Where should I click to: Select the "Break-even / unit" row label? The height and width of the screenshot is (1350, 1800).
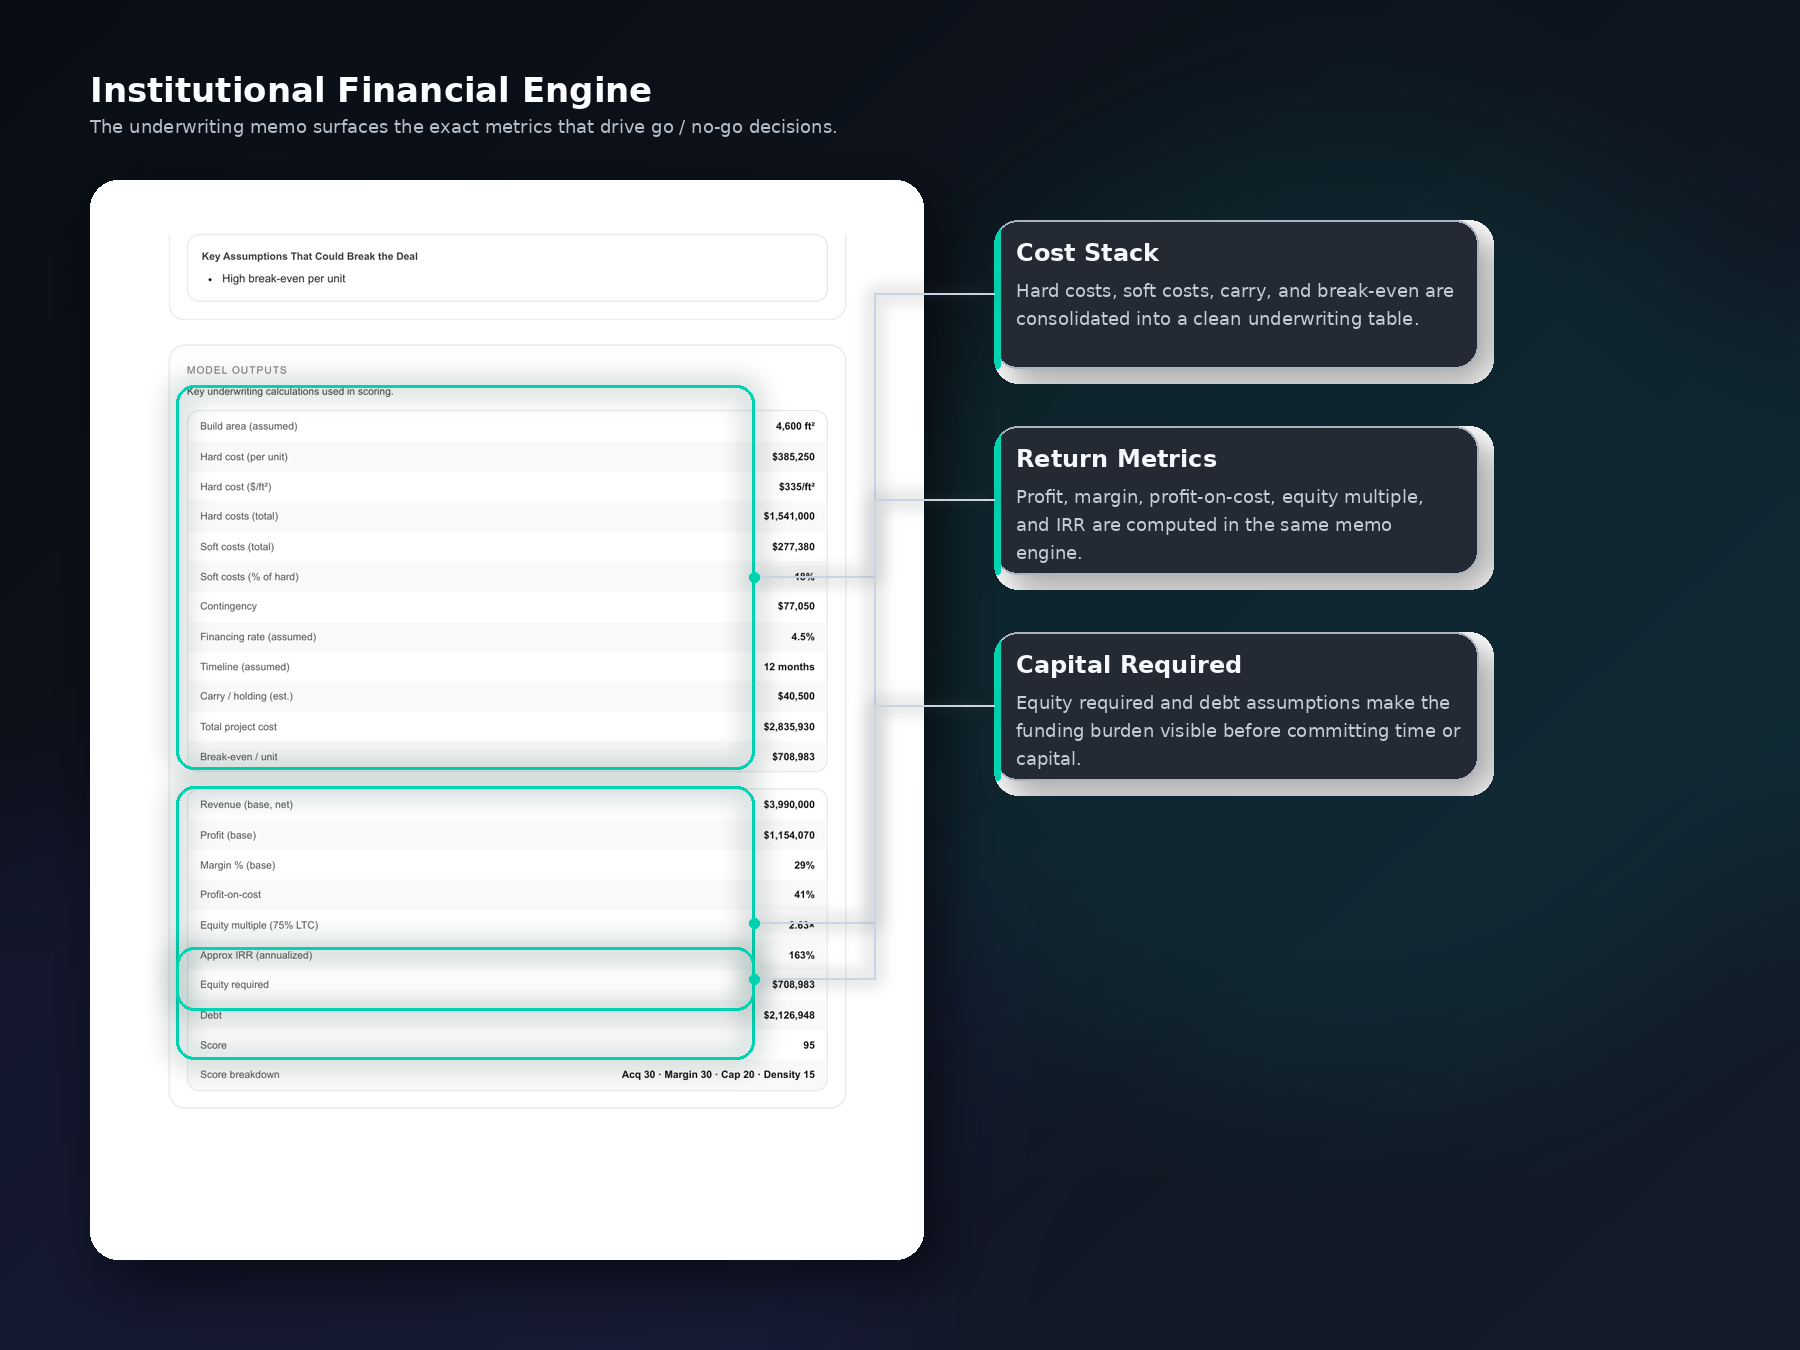pos(239,757)
